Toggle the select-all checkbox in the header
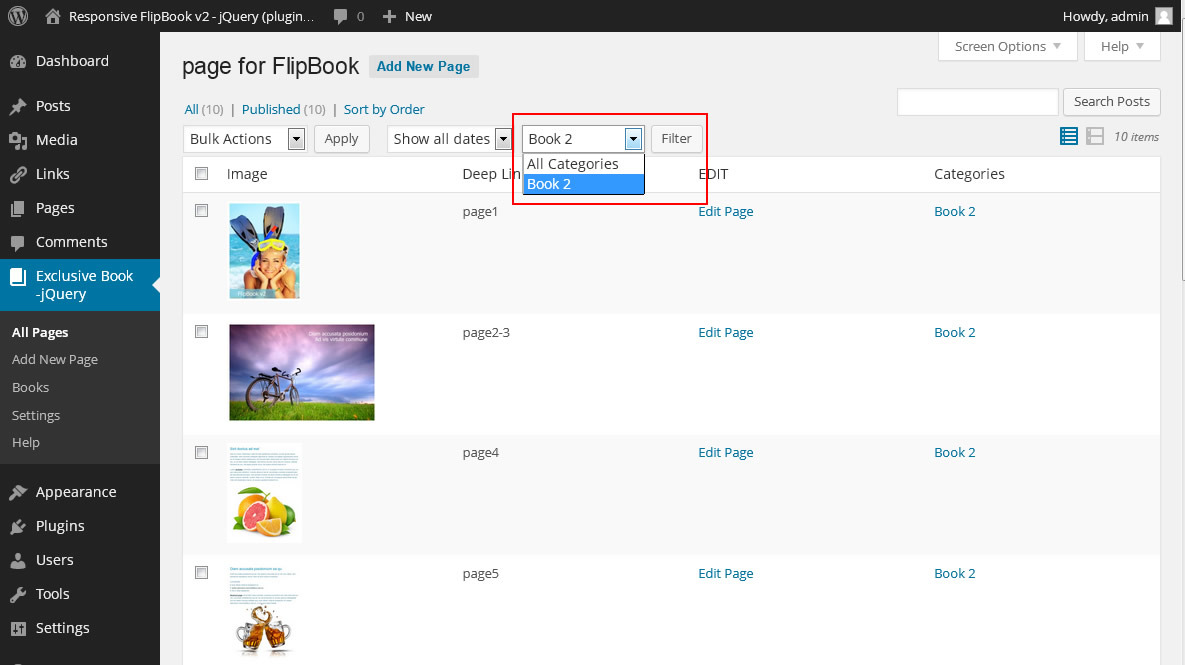The width and height of the screenshot is (1185, 665). click(x=202, y=174)
